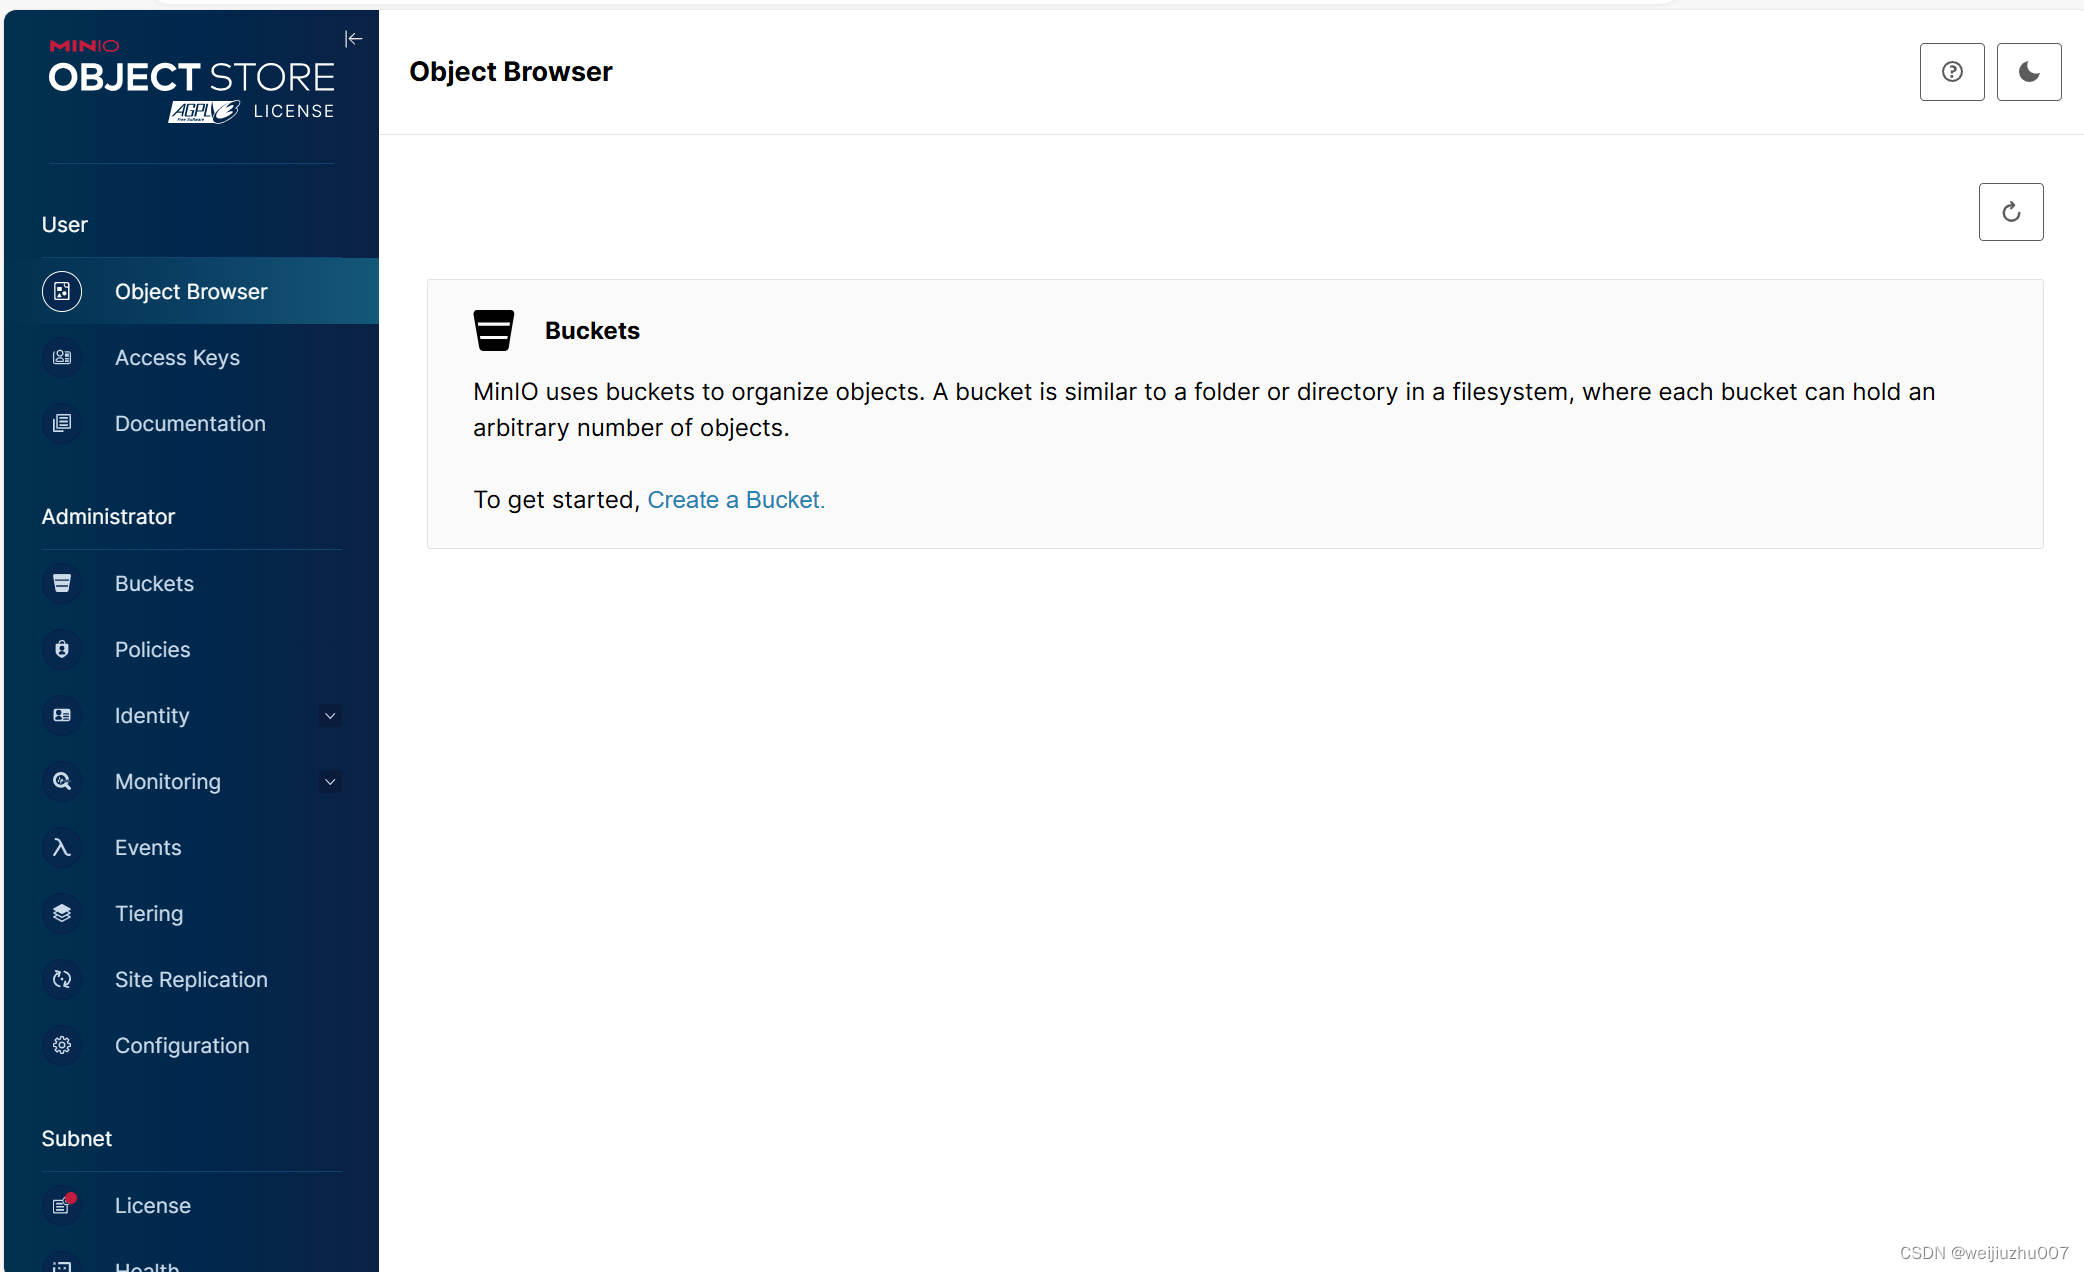Click the Object Browser sidebar icon
This screenshot has width=2084, height=1272.
click(x=62, y=291)
